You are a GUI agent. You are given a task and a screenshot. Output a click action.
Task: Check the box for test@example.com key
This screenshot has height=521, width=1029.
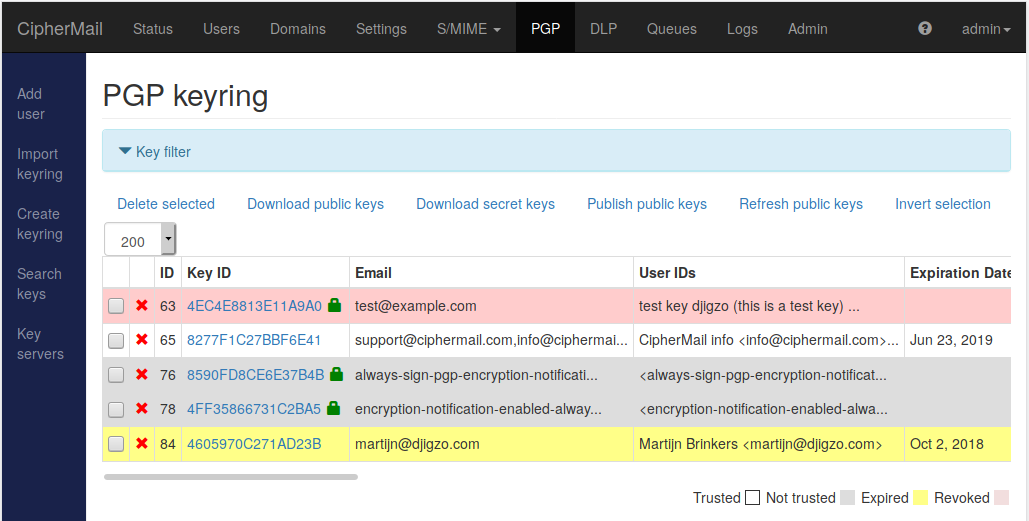(x=116, y=306)
